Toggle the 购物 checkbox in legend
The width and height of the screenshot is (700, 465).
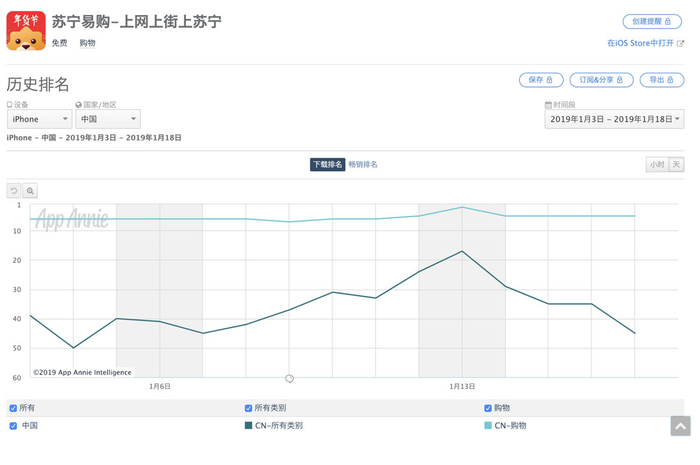(488, 408)
